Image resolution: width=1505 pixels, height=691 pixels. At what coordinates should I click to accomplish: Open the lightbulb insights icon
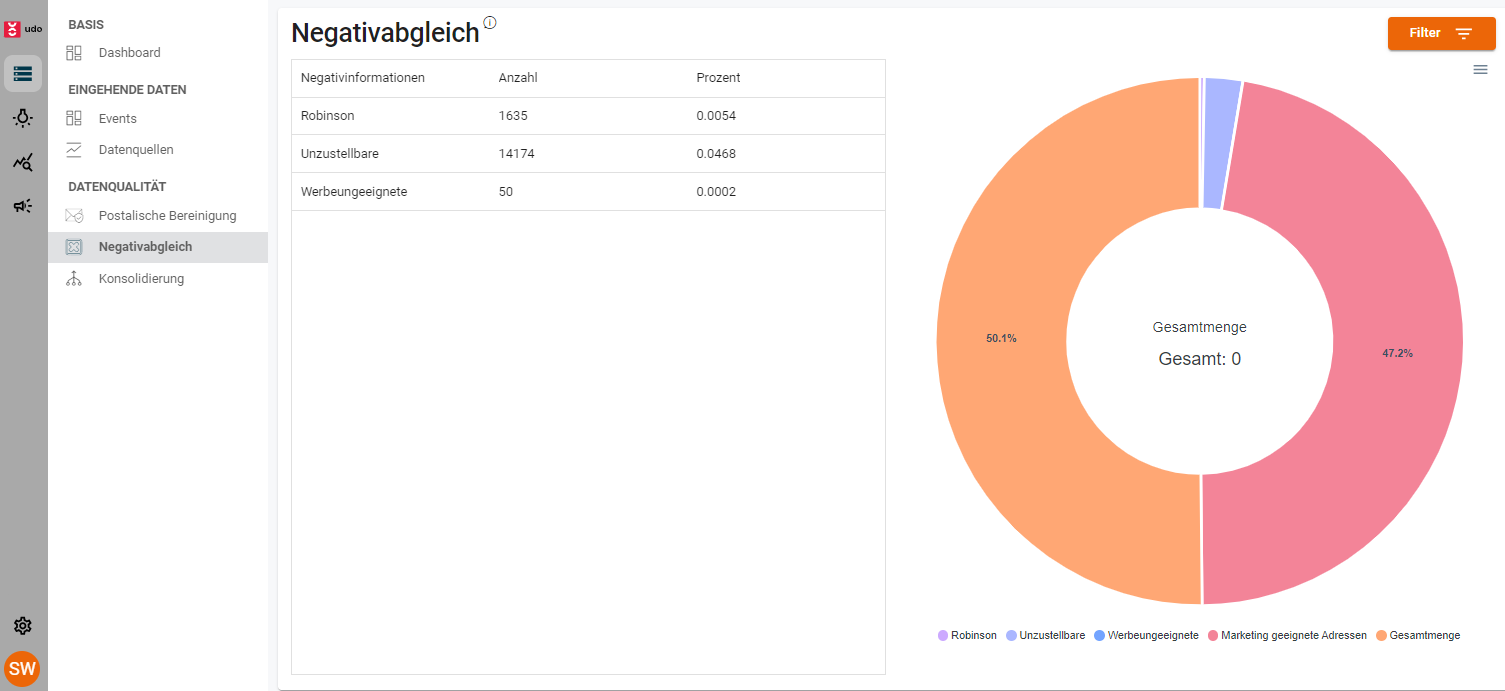(23, 119)
